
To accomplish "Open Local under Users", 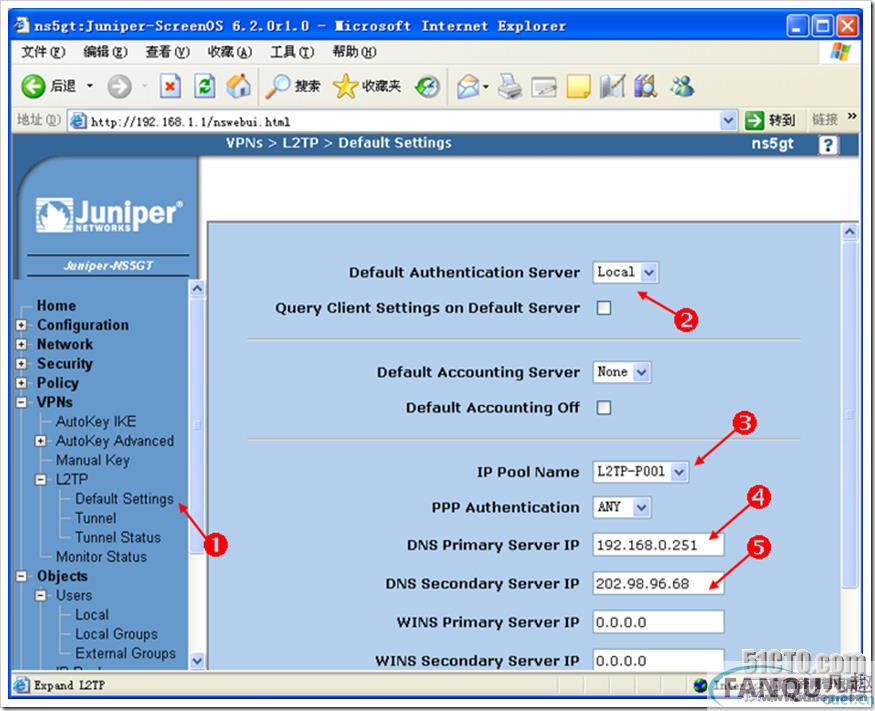I will tap(92, 615).
